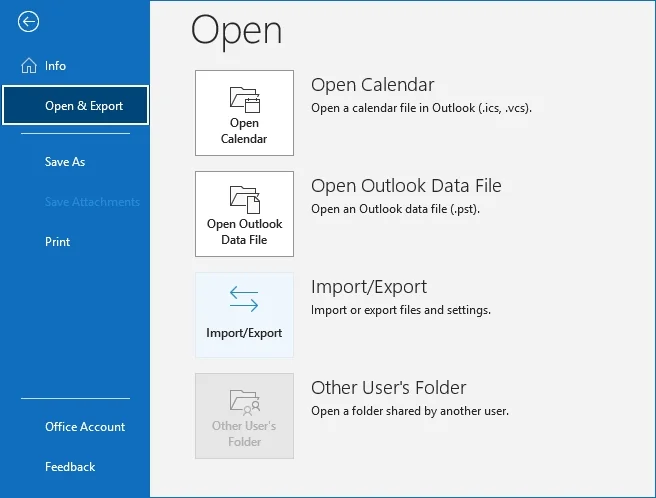
Task: Click the large Open page title
Action: [236, 30]
